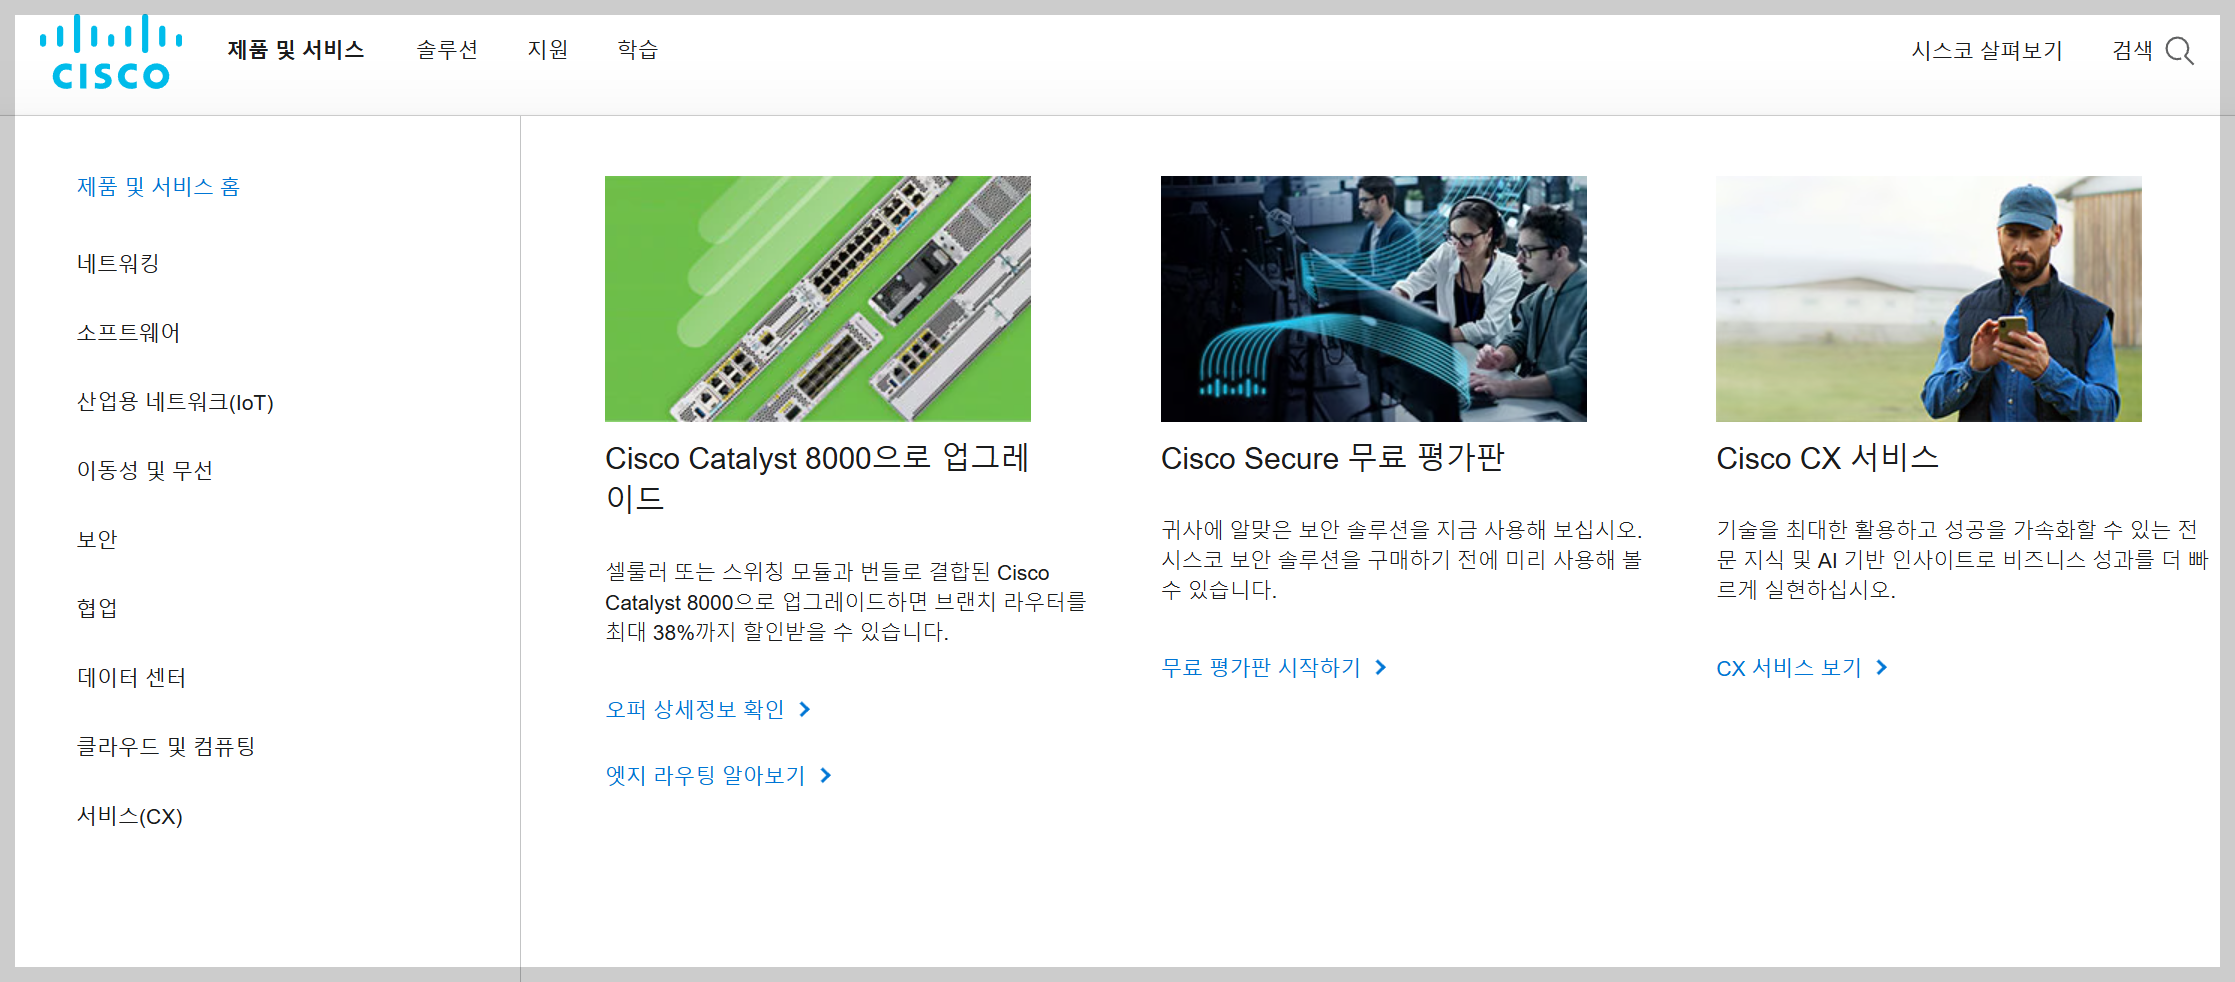The width and height of the screenshot is (2235, 982).
Task: Open the Cisco CX farmer image
Action: 1929,299
